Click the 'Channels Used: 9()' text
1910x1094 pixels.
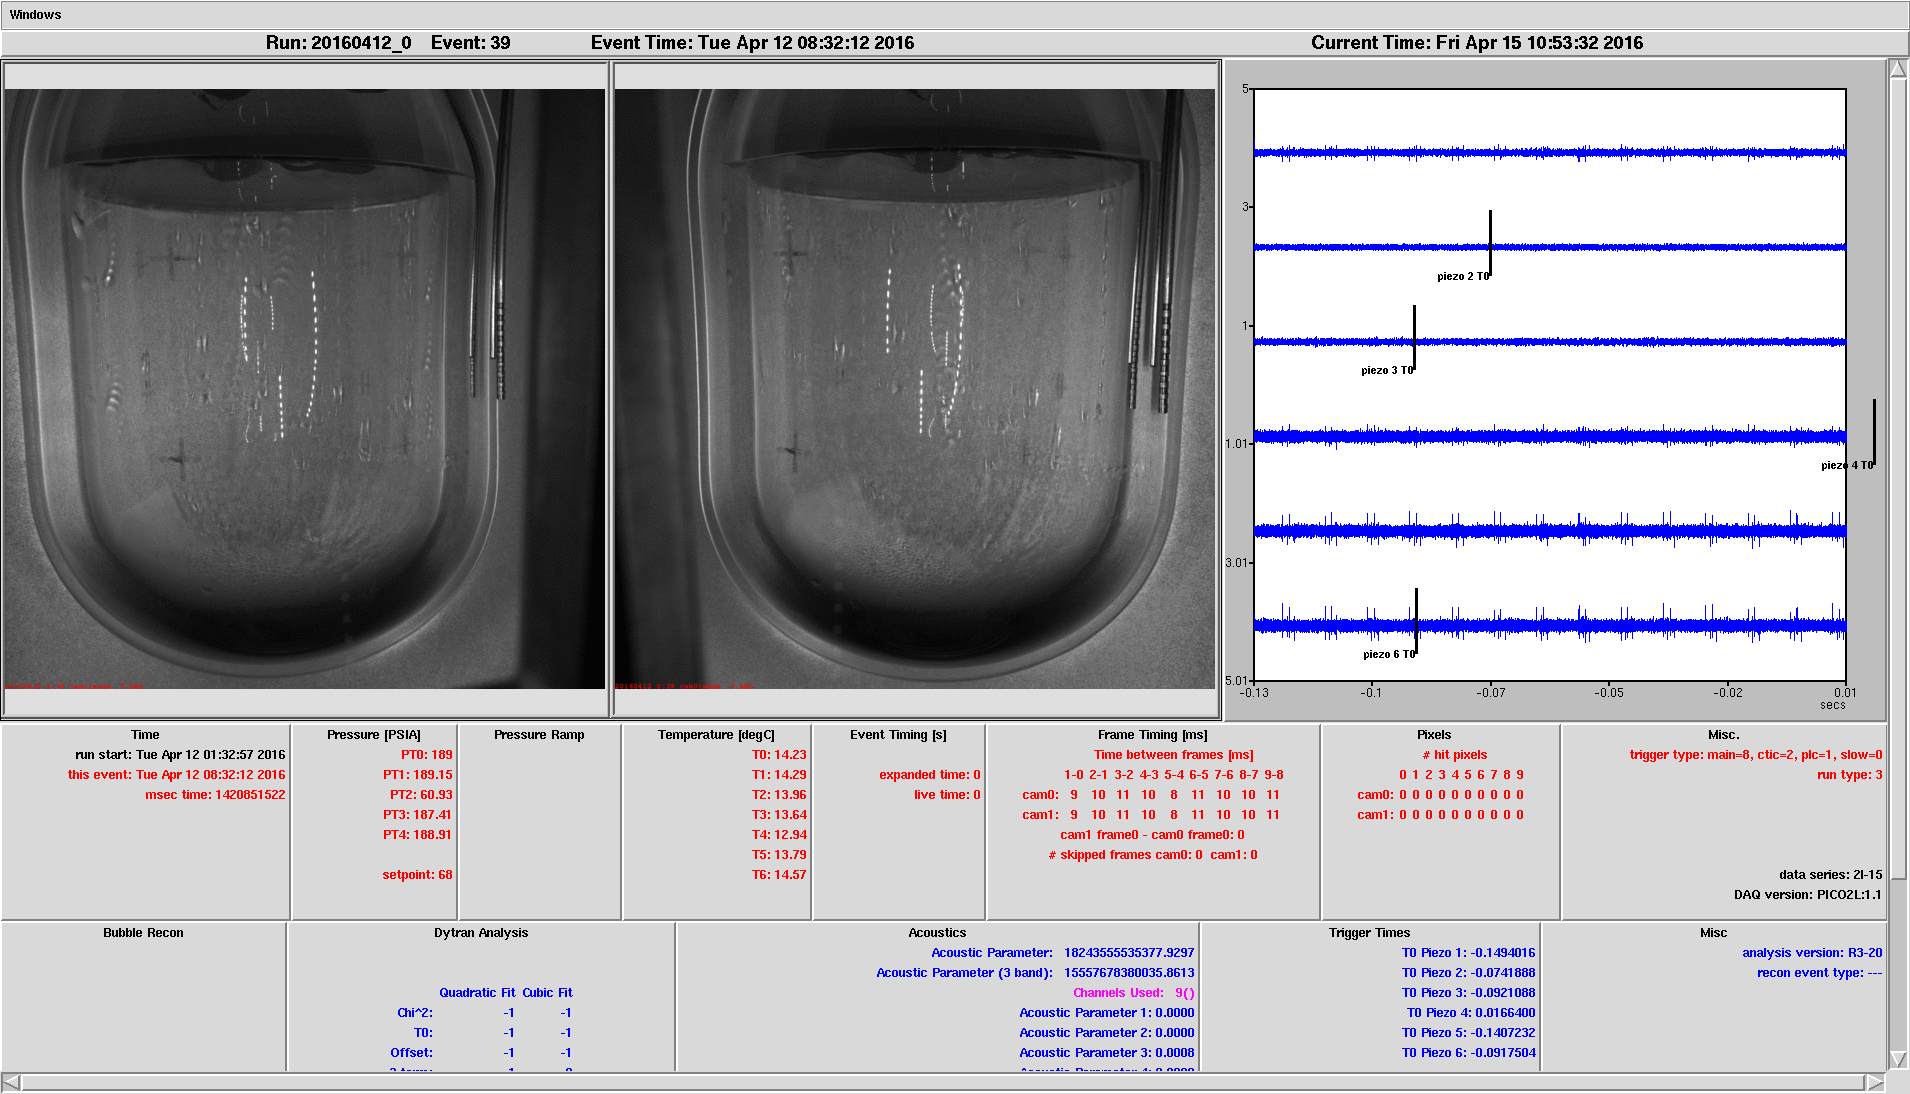[x=1134, y=993]
